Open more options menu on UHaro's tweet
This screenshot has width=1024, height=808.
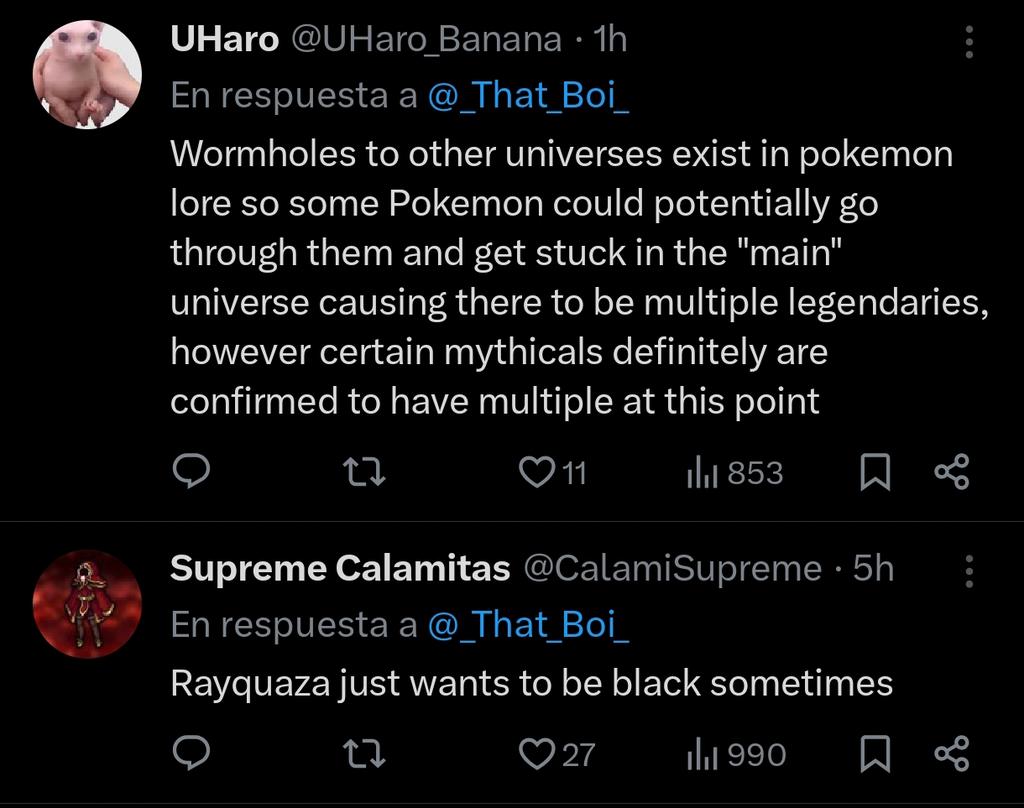(x=969, y=42)
